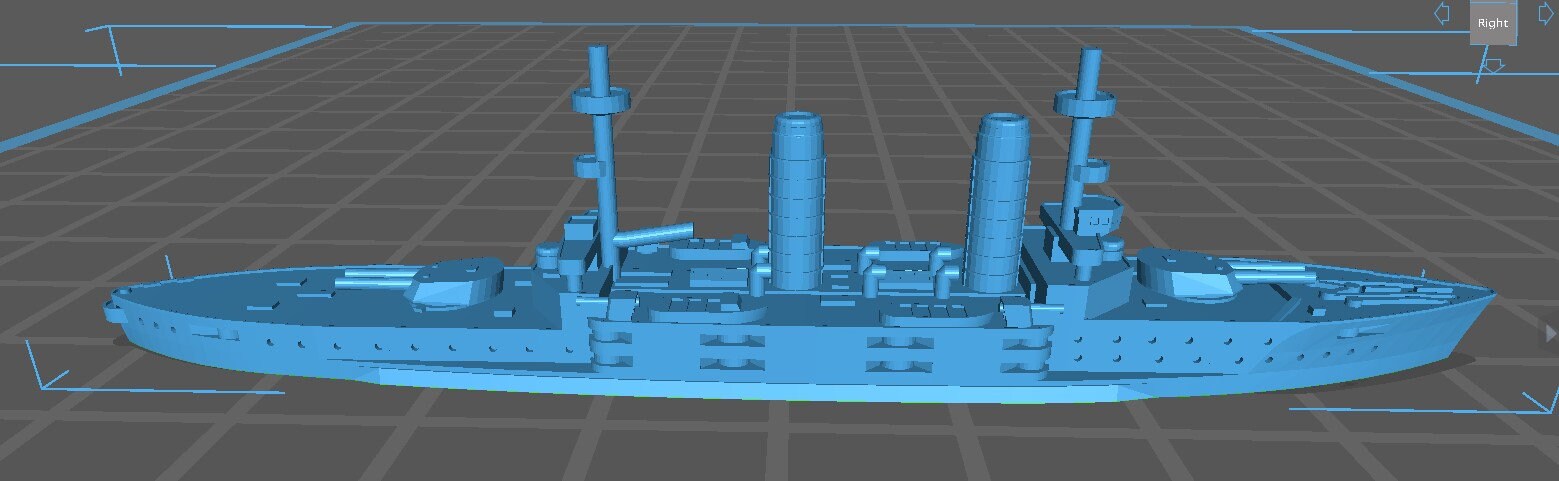This screenshot has width=1559, height=481.
Task: Select the gun turret with barrels pointing left
Action: [455, 281]
